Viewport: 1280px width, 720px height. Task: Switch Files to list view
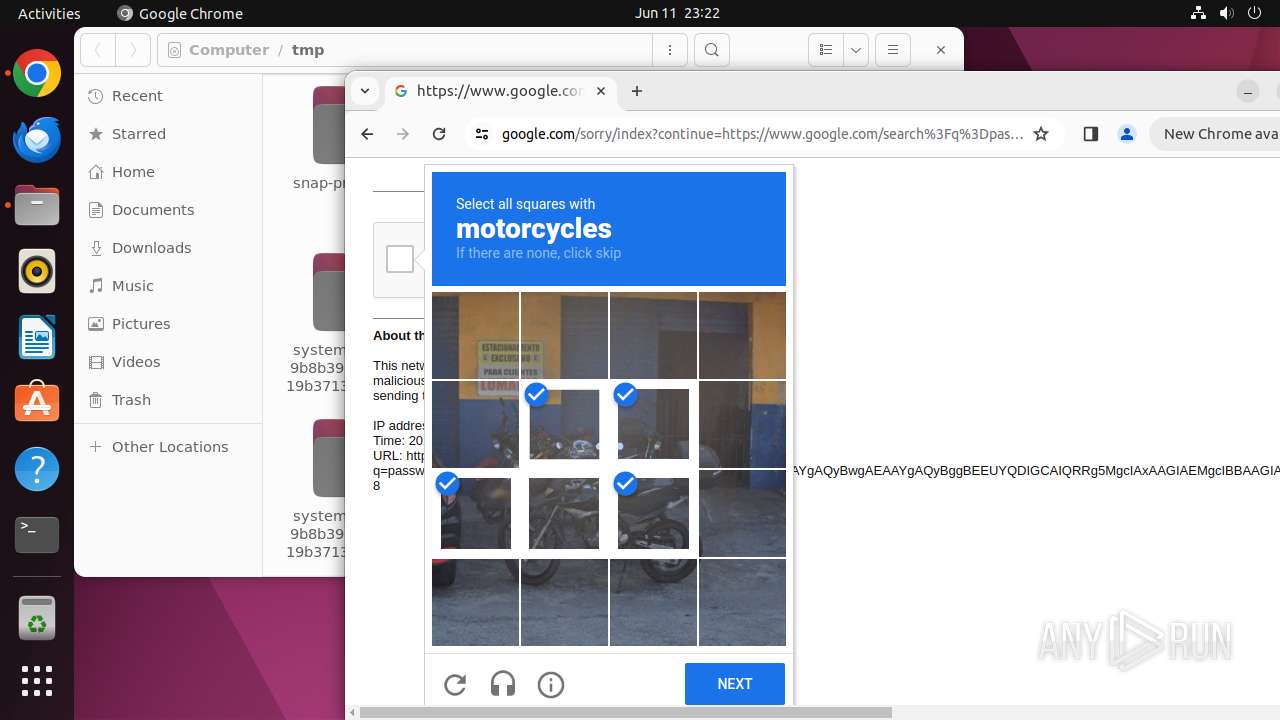pyautogui.click(x=826, y=50)
